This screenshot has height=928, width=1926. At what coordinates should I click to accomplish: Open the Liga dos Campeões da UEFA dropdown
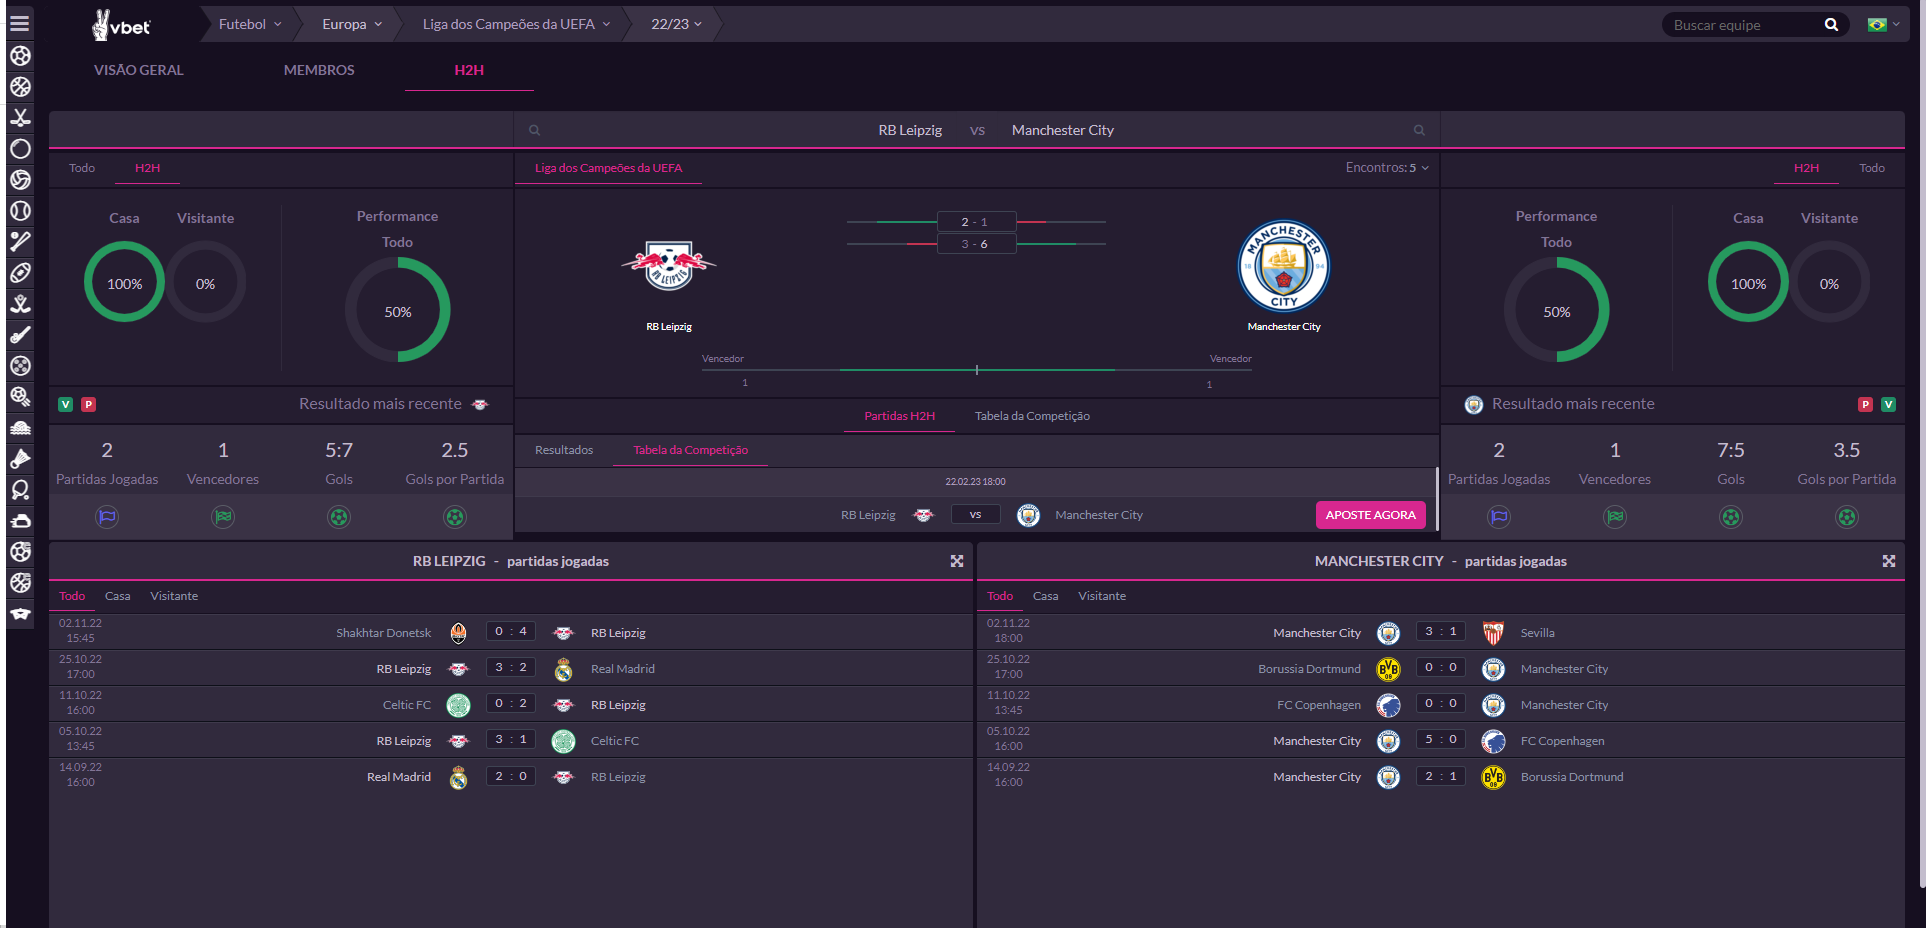tap(516, 24)
